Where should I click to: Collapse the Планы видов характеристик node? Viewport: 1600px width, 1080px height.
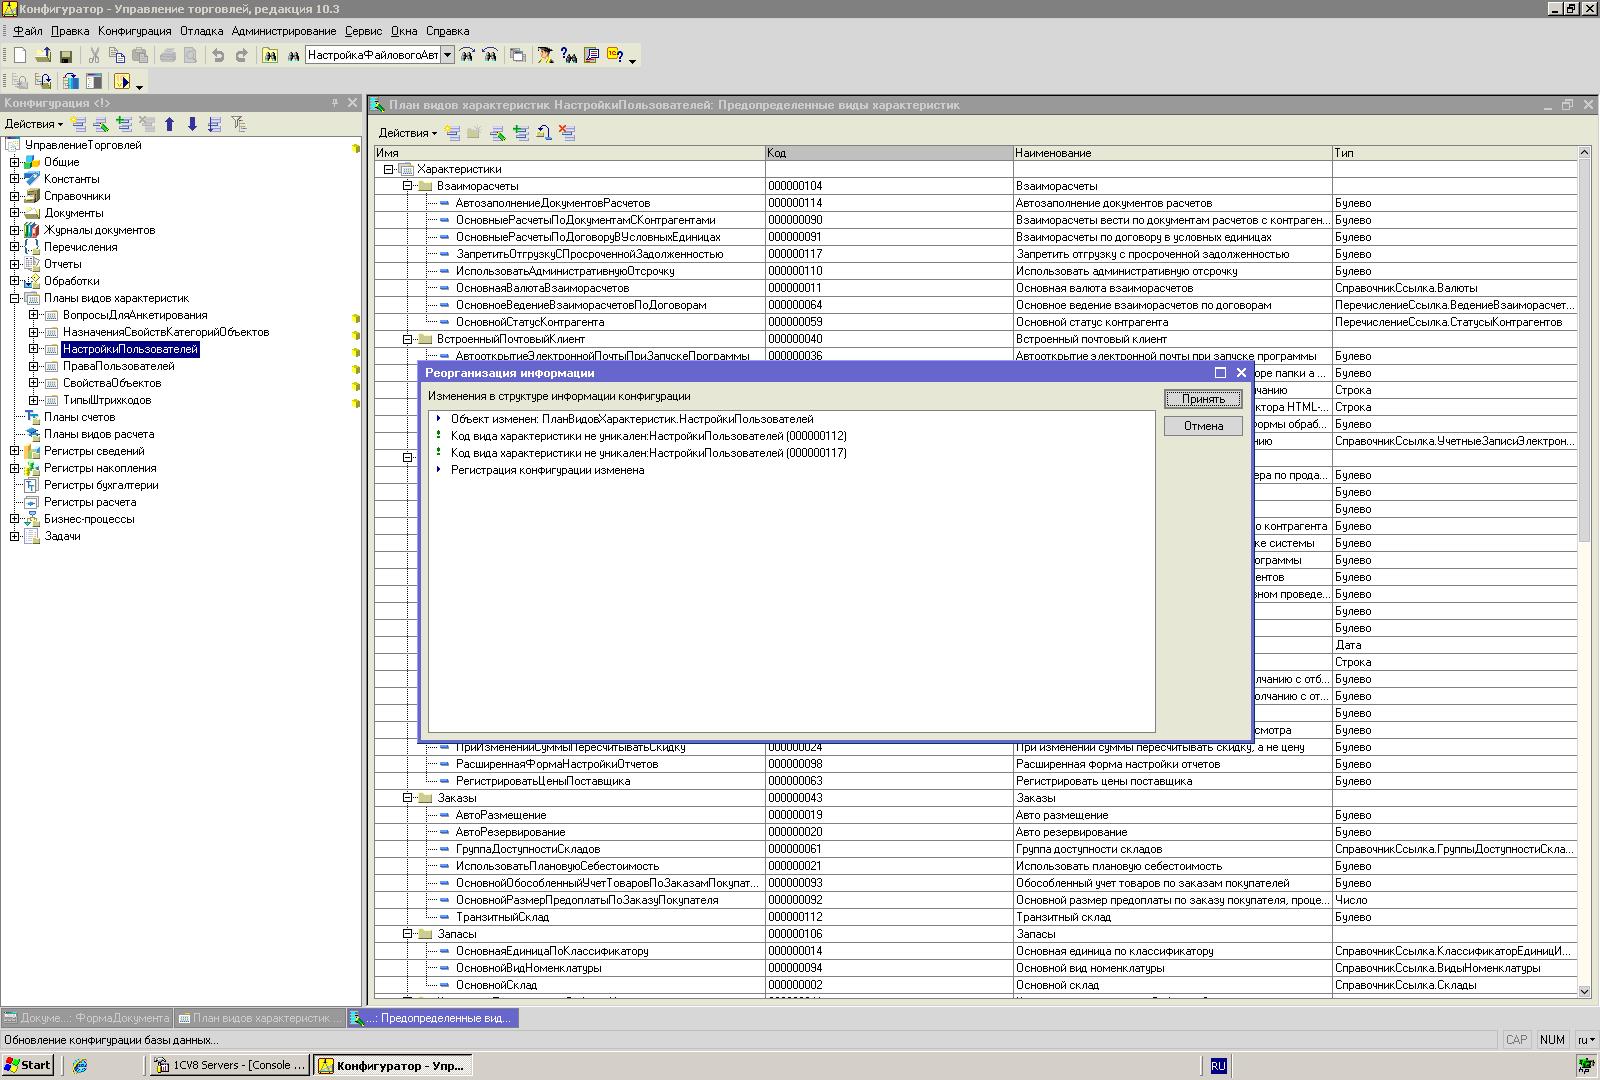(x=15, y=298)
